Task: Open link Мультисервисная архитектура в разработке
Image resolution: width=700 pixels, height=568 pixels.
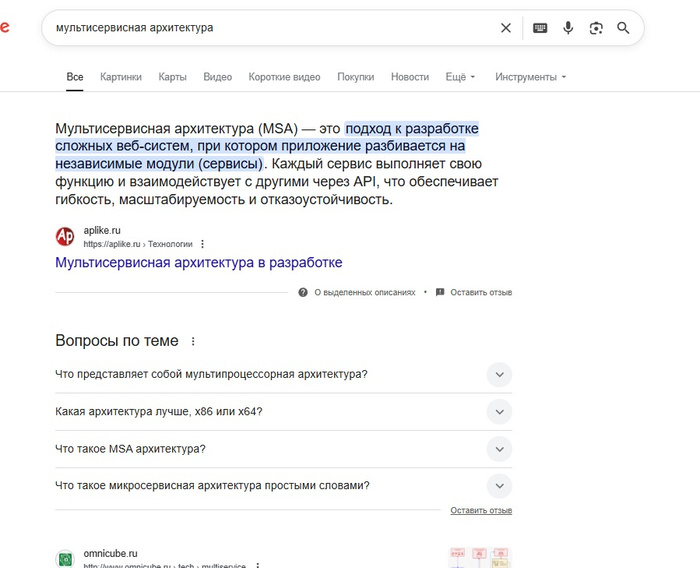Action: [x=198, y=263]
